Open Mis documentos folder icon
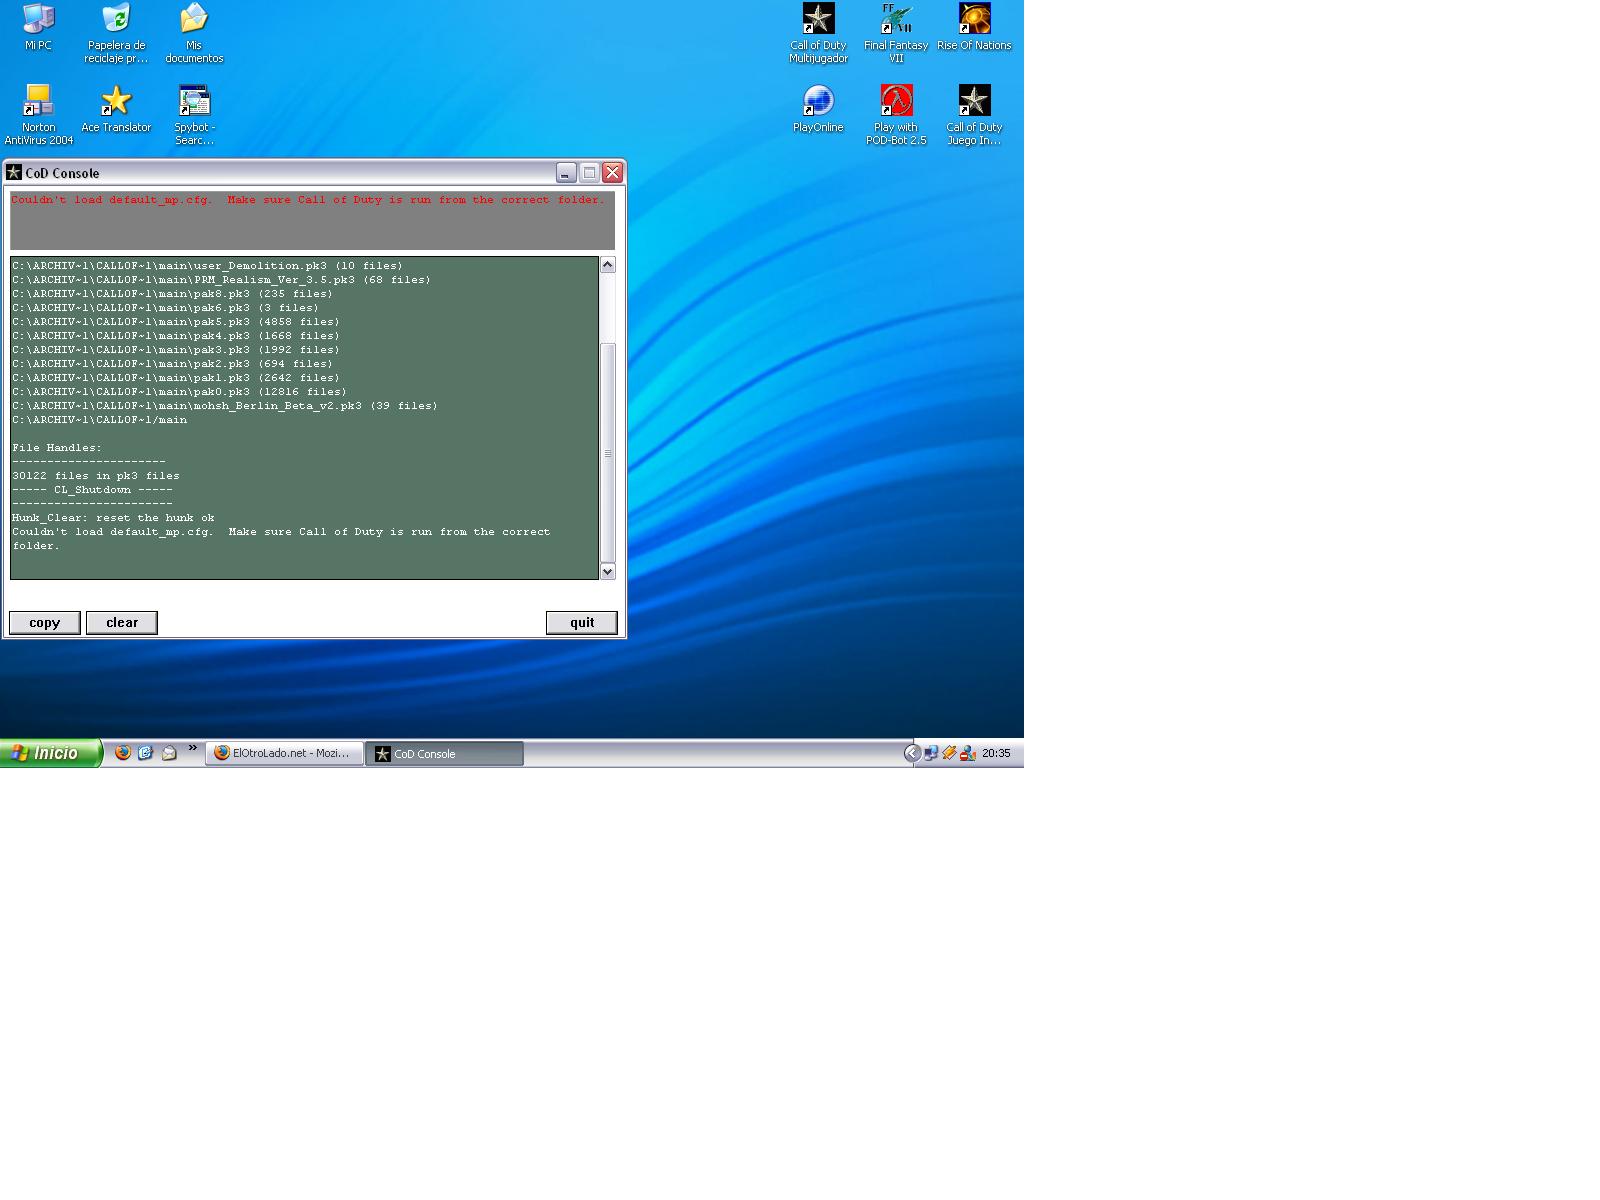This screenshot has height=1200, width=1600. (194, 33)
